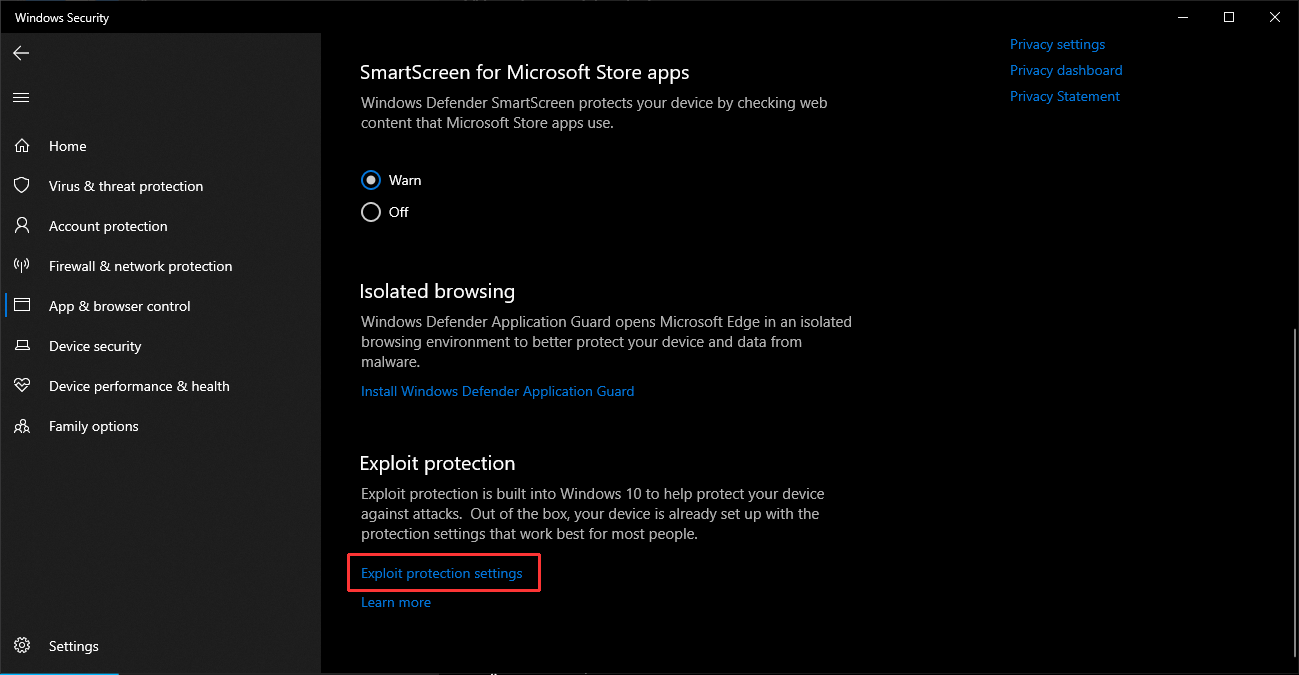Switch to Family options section
Image resolution: width=1299 pixels, height=675 pixels.
[x=94, y=426]
